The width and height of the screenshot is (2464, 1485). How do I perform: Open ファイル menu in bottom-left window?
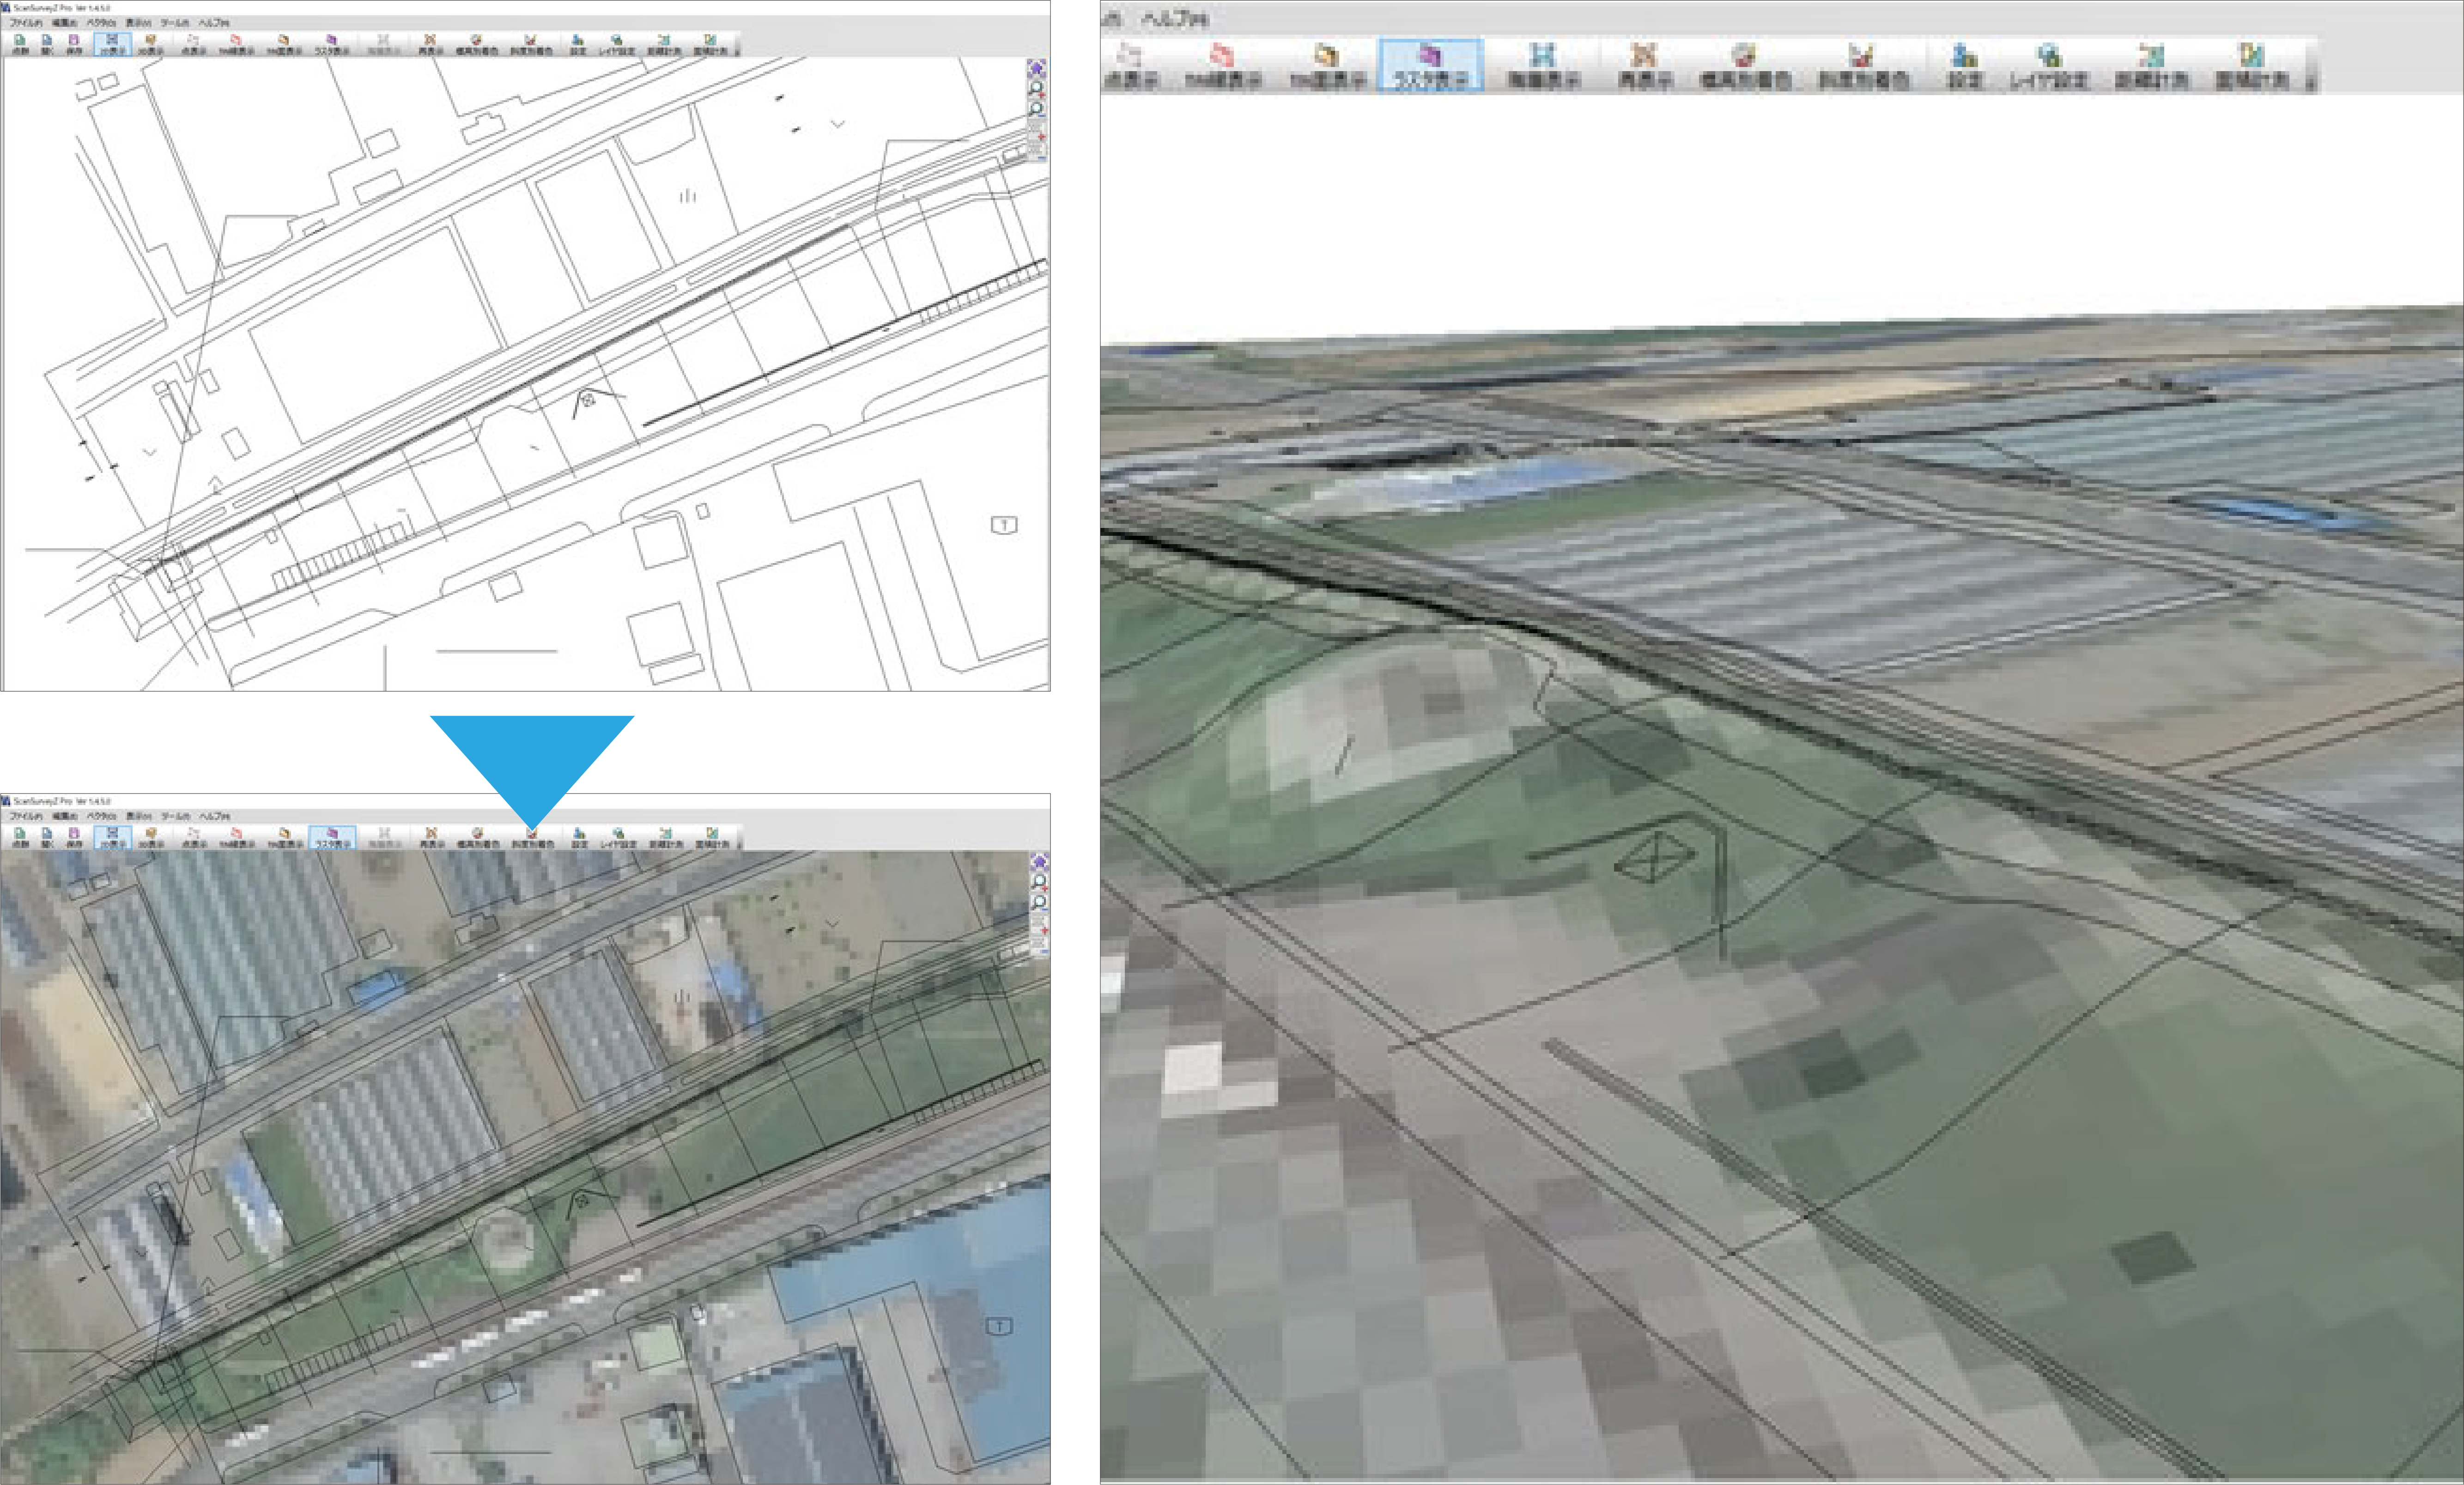(x=26, y=816)
